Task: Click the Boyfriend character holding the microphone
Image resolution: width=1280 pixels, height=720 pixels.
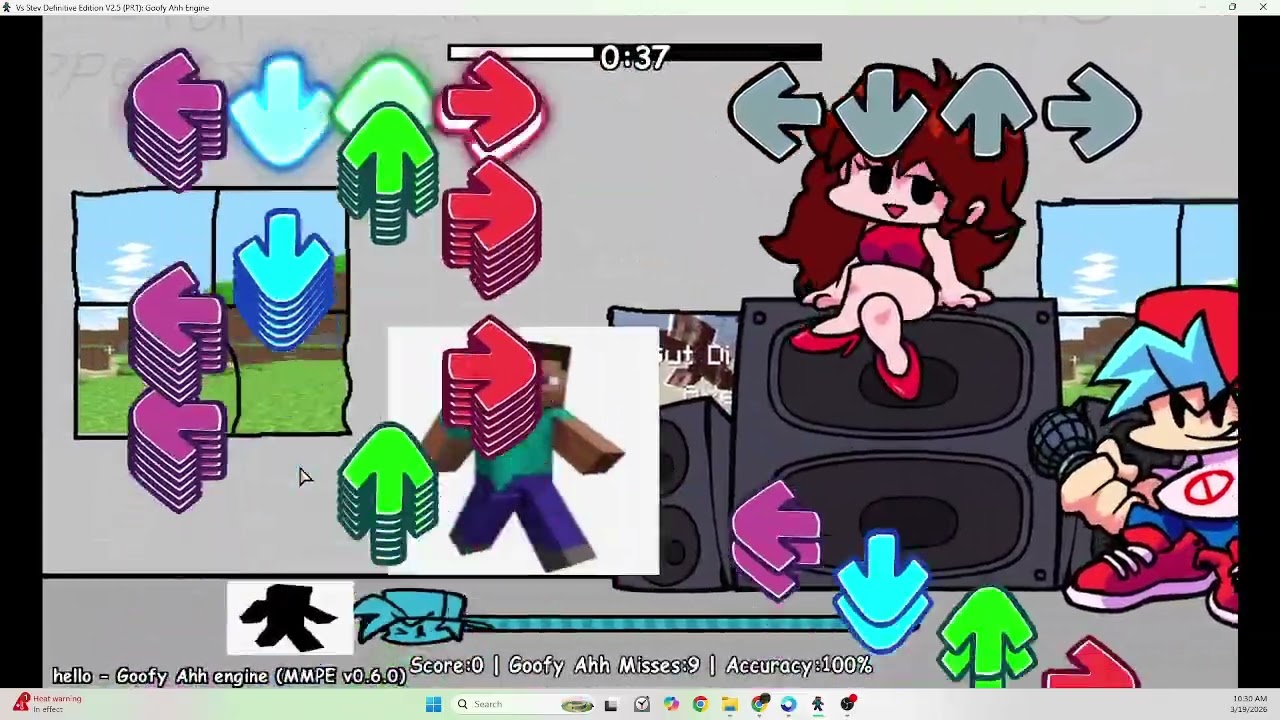Action: point(1150,455)
